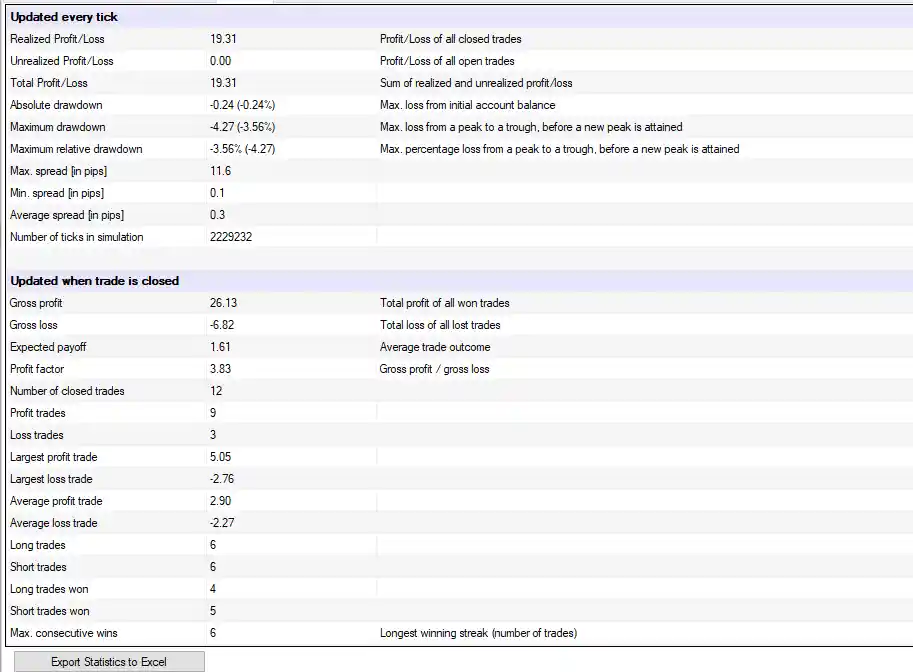Click the Max. consecutive wins label
913x672 pixels.
pos(63,633)
